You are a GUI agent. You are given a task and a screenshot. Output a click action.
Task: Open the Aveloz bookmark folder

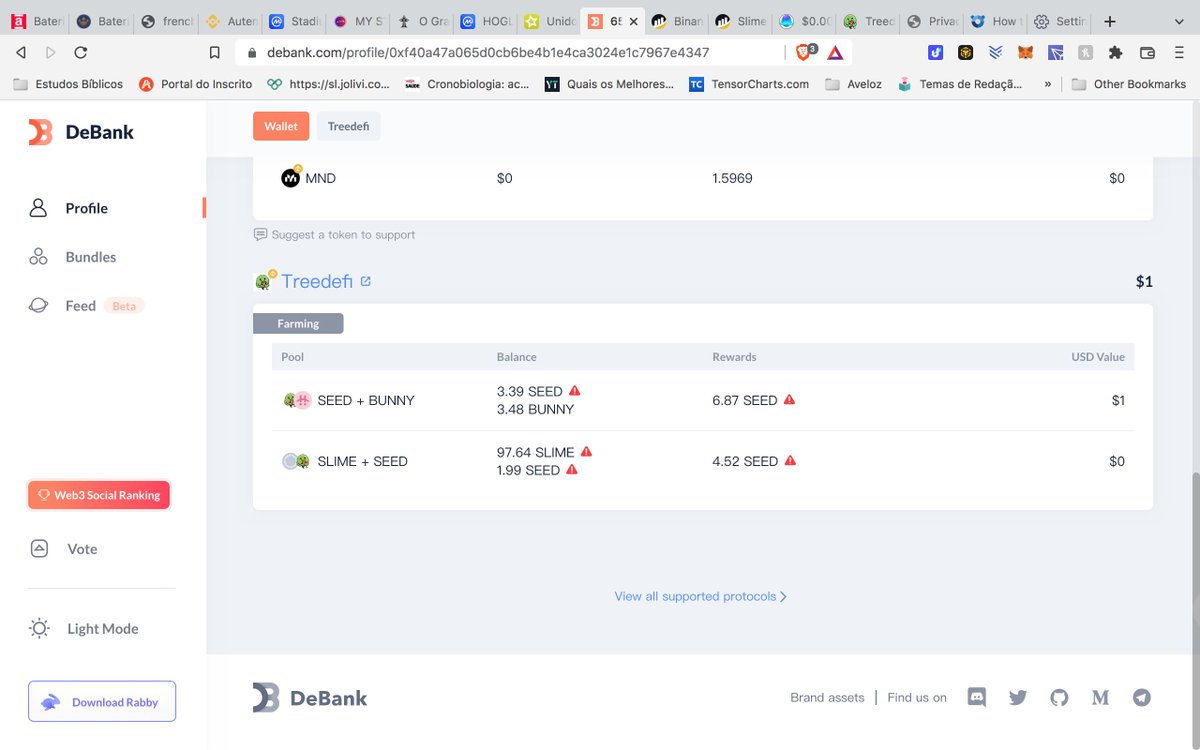[854, 84]
